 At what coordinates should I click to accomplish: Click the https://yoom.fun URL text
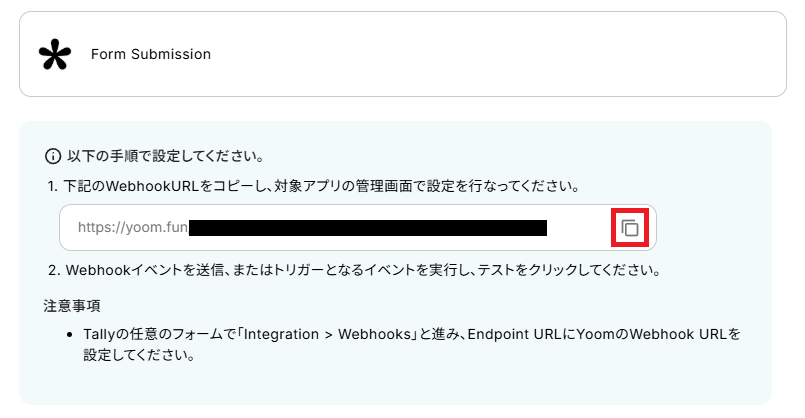[x=132, y=228]
